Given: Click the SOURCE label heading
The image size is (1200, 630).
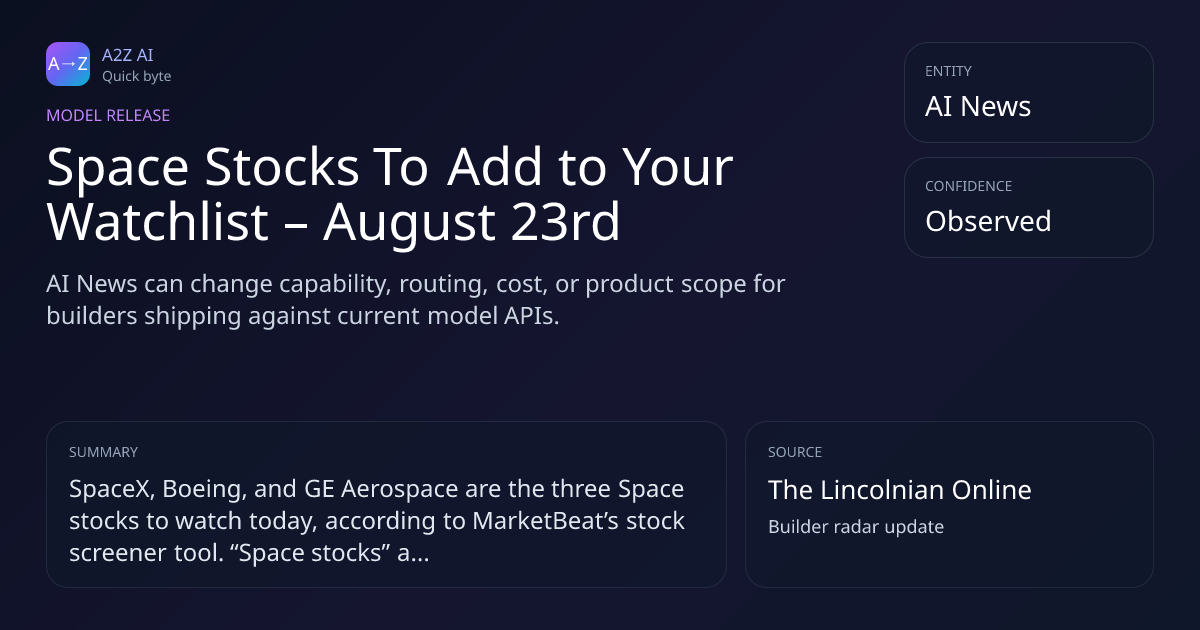Looking at the screenshot, I should pyautogui.click(x=795, y=452).
